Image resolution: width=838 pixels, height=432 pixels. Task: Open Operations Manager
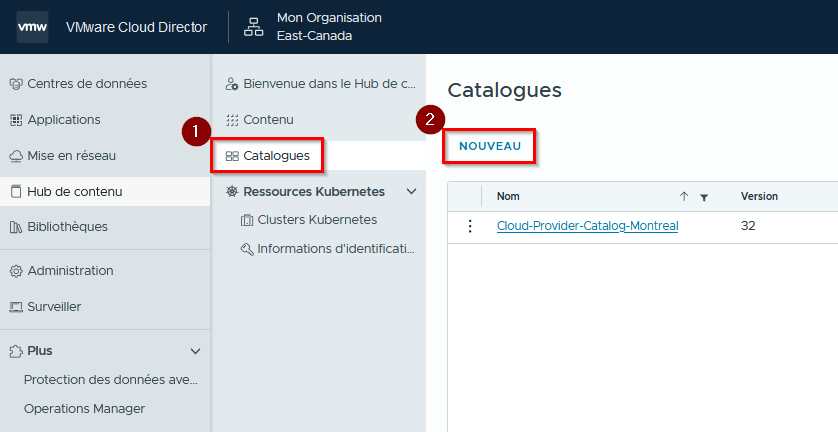point(84,409)
